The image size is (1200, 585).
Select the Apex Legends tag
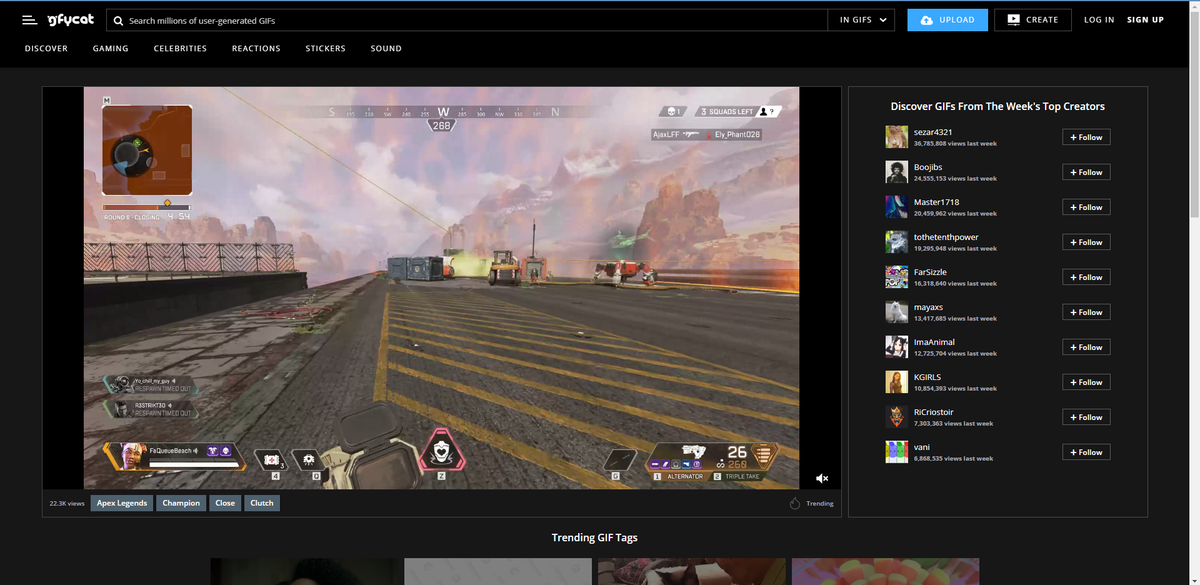122,503
